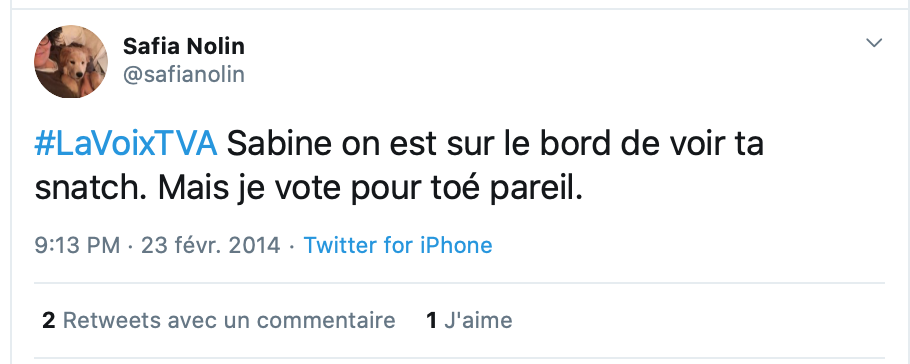Viewport: 910px width, 364px height.
Task: Visit the @safianolin handle
Action: 183,74
